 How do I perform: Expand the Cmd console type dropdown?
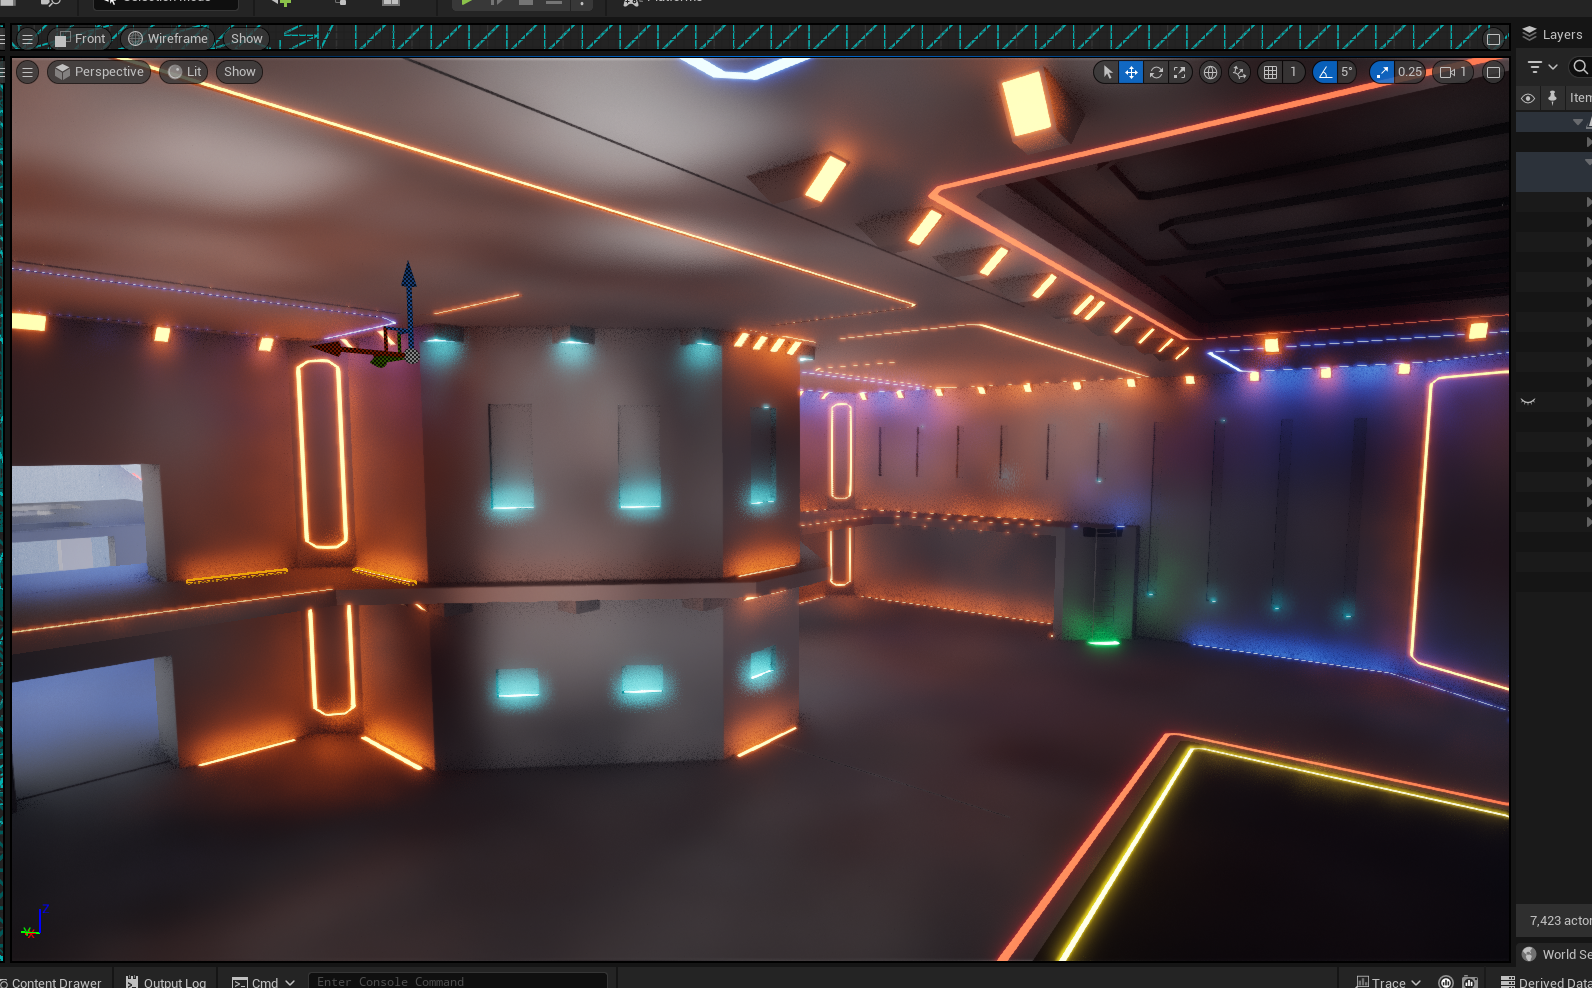point(264,982)
